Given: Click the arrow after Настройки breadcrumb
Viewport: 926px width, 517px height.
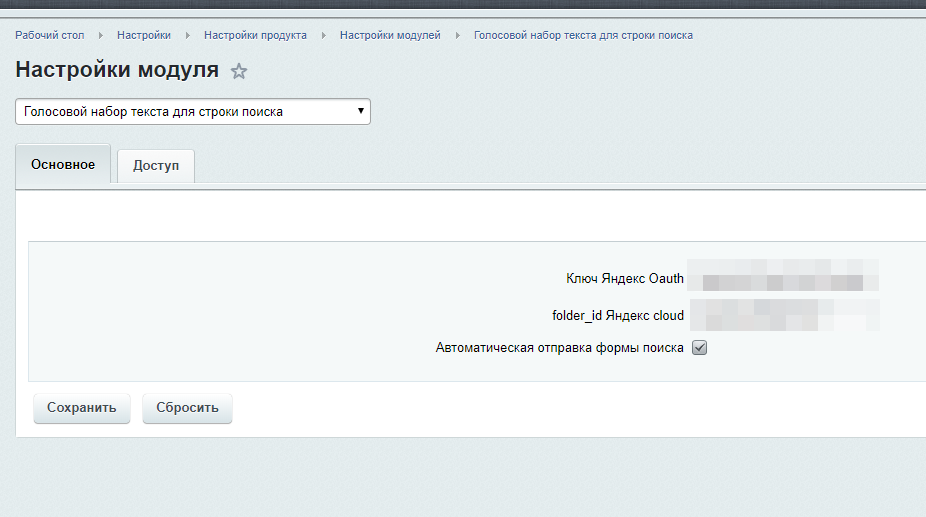Looking at the screenshot, I should [x=188, y=36].
